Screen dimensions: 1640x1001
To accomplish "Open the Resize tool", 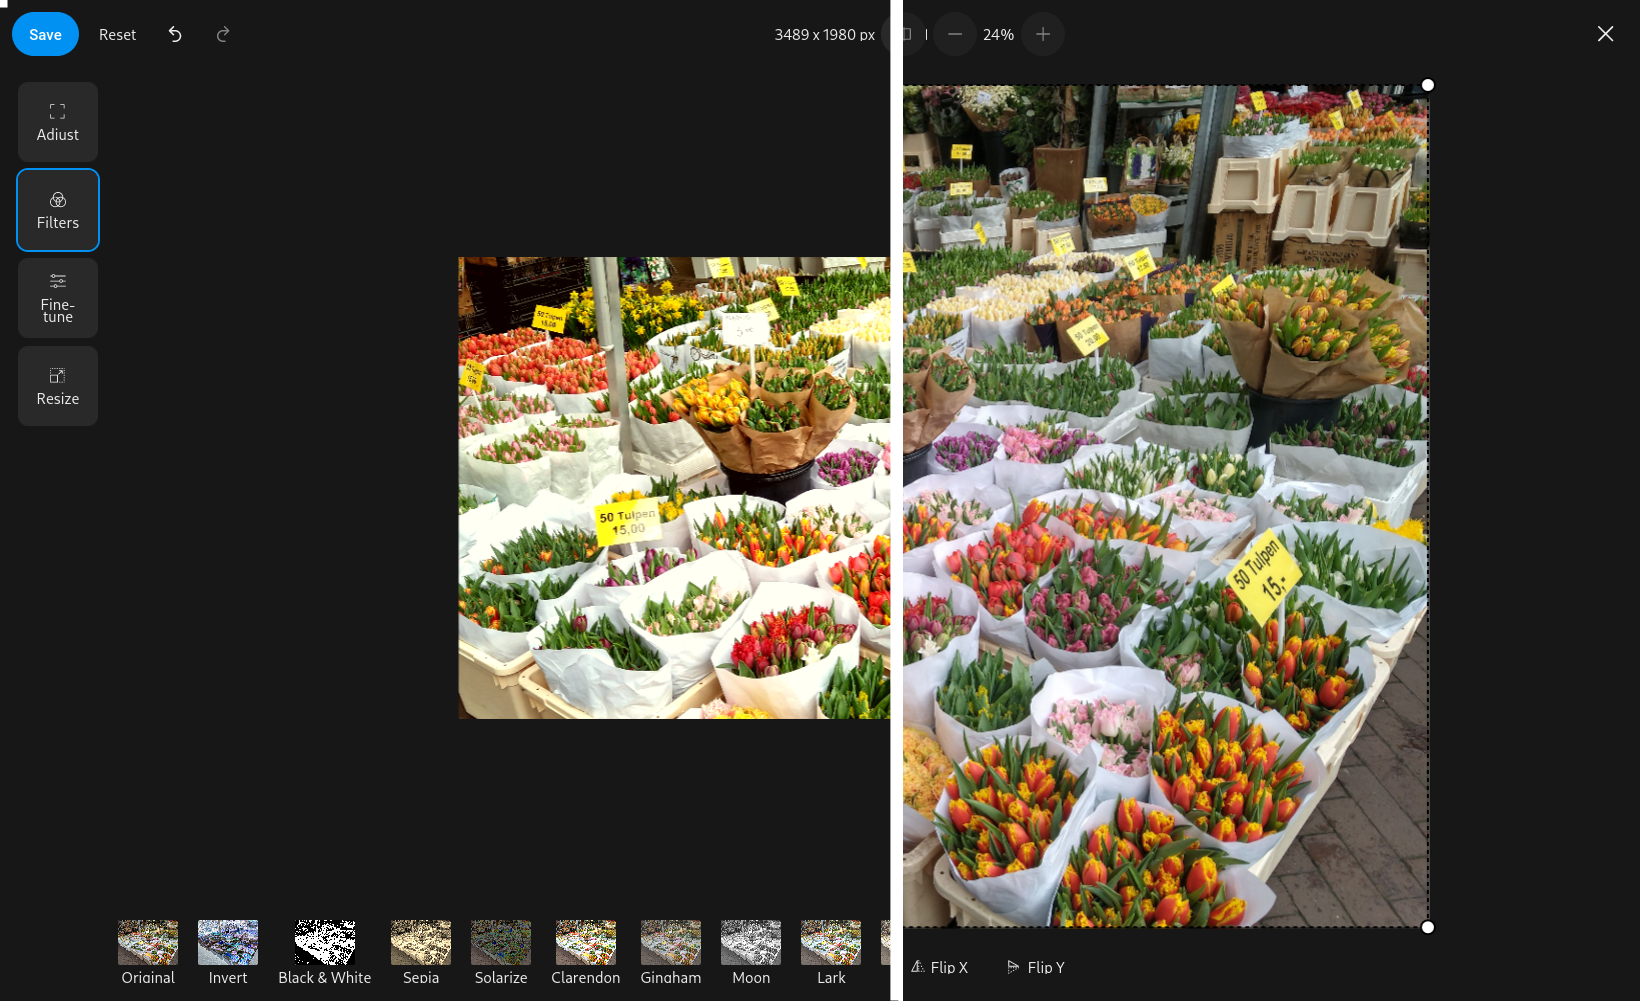I will click(58, 386).
